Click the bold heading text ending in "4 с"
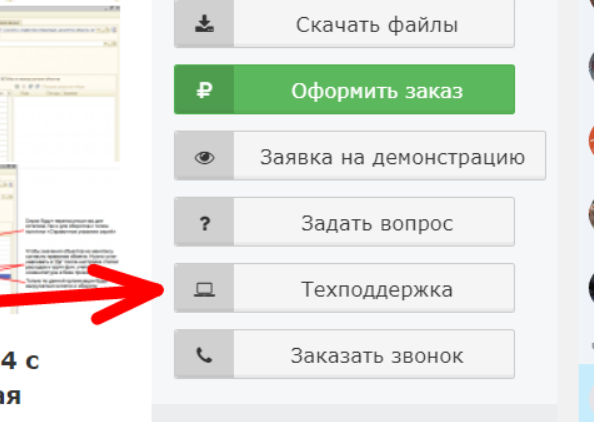 (x=20, y=361)
